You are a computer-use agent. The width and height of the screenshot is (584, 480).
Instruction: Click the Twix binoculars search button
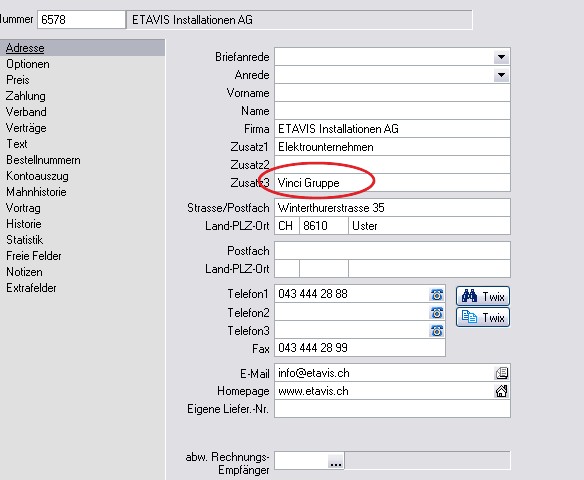tap(483, 296)
